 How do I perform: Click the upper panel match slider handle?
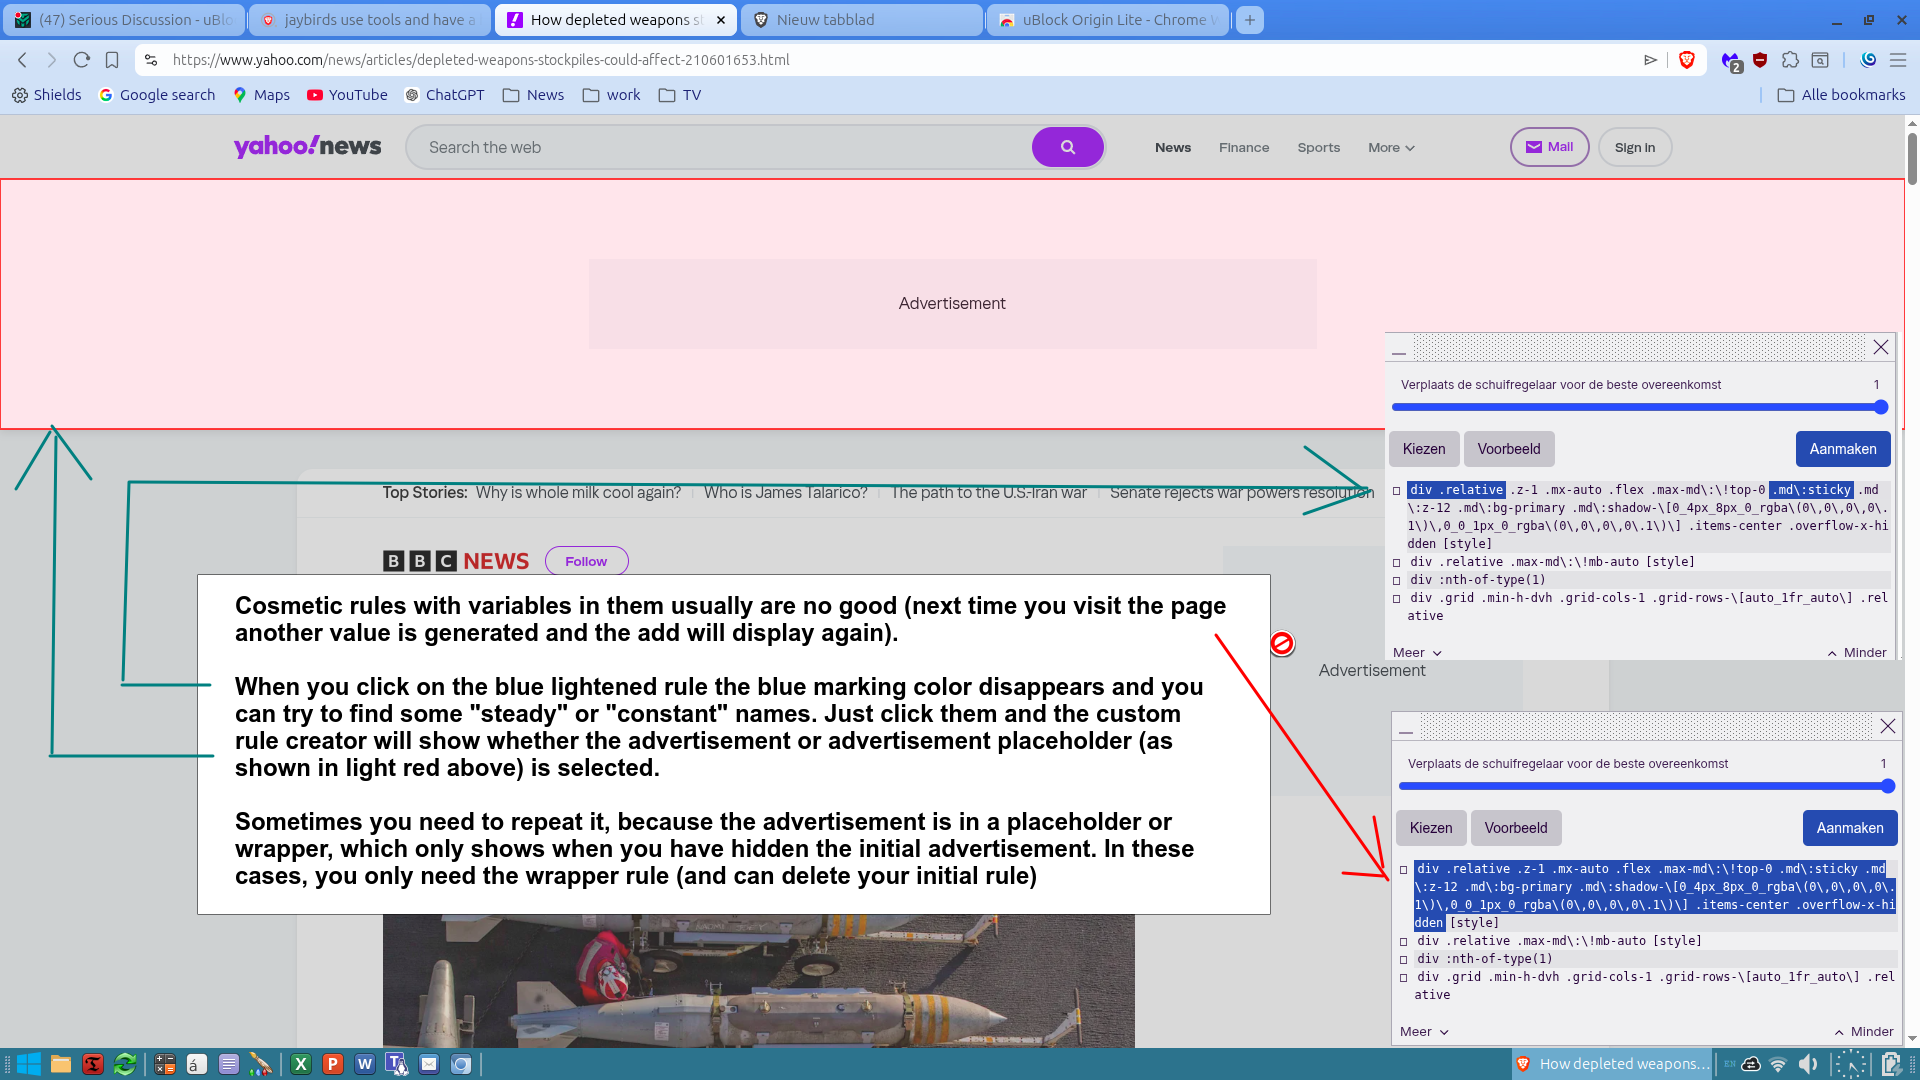pyautogui.click(x=1880, y=407)
